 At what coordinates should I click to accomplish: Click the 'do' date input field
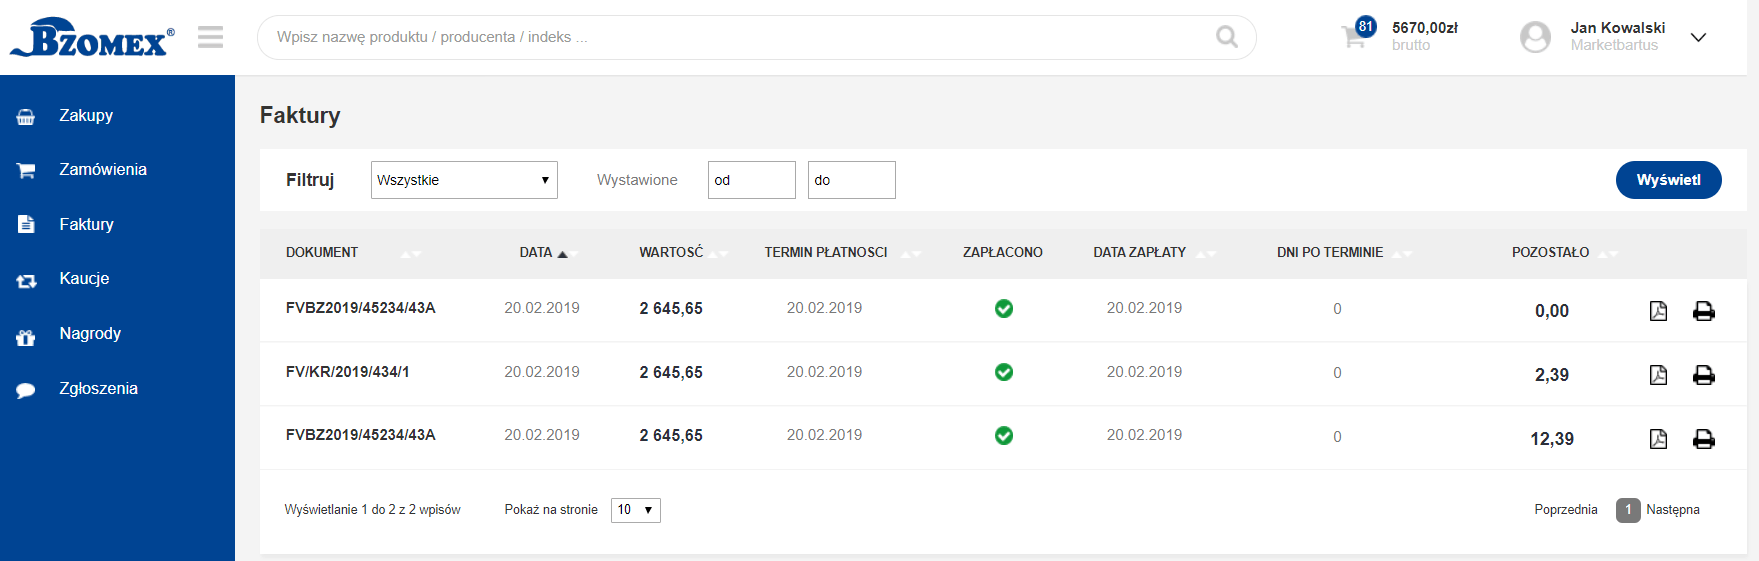pos(851,180)
